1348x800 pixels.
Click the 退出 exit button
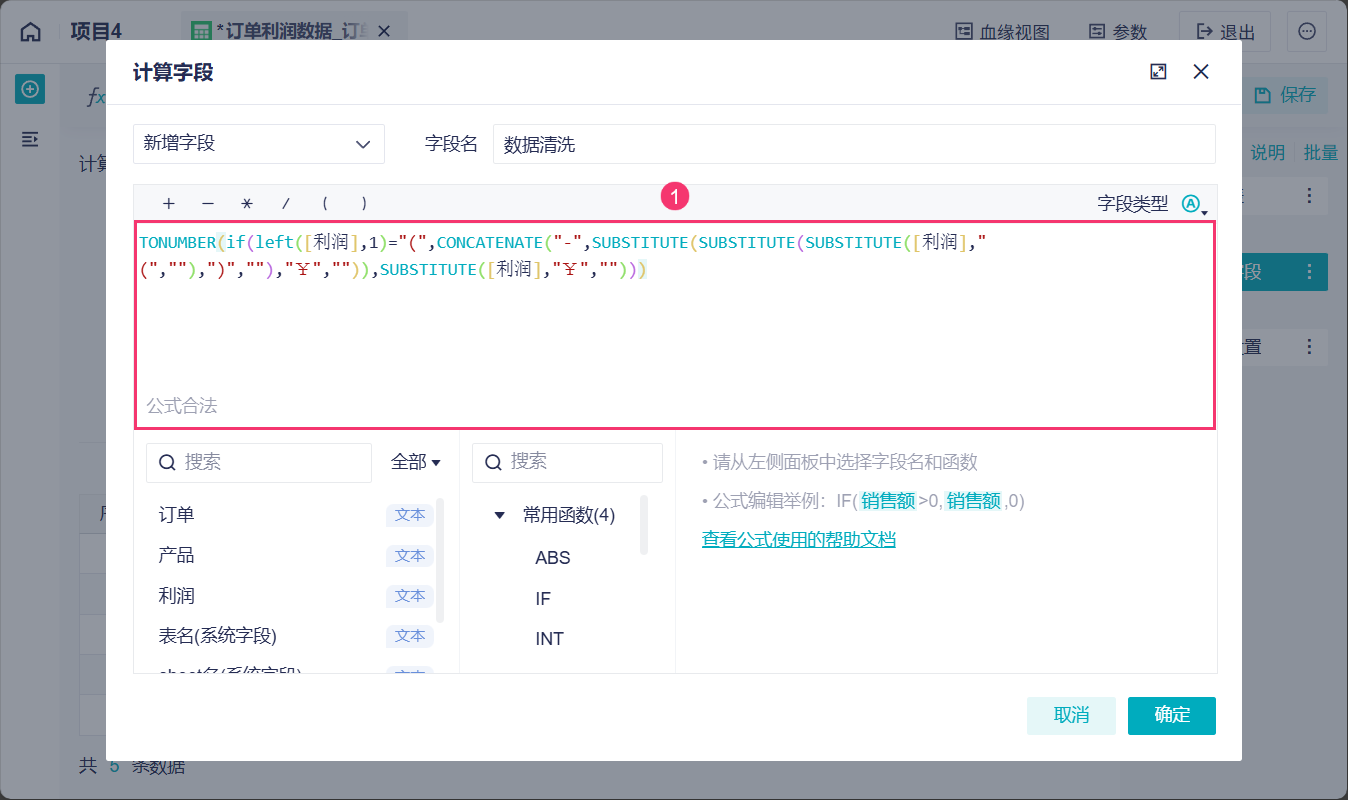click(1225, 32)
